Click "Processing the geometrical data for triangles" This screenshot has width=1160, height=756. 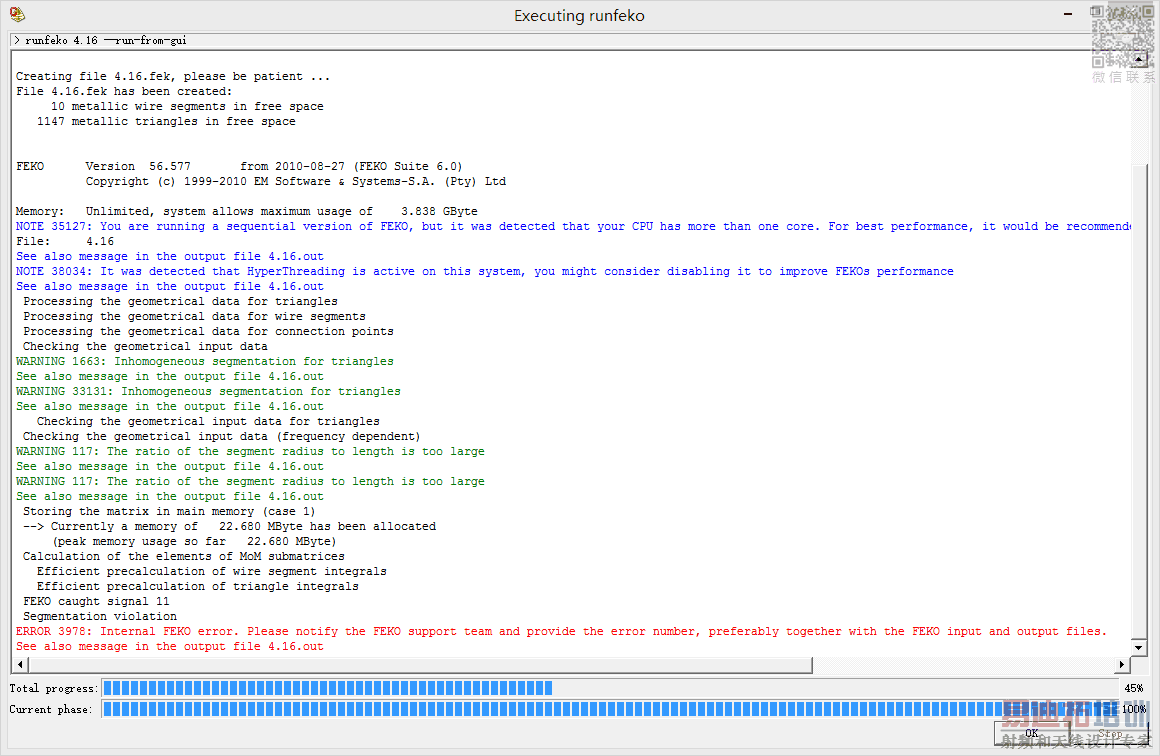click(181, 301)
